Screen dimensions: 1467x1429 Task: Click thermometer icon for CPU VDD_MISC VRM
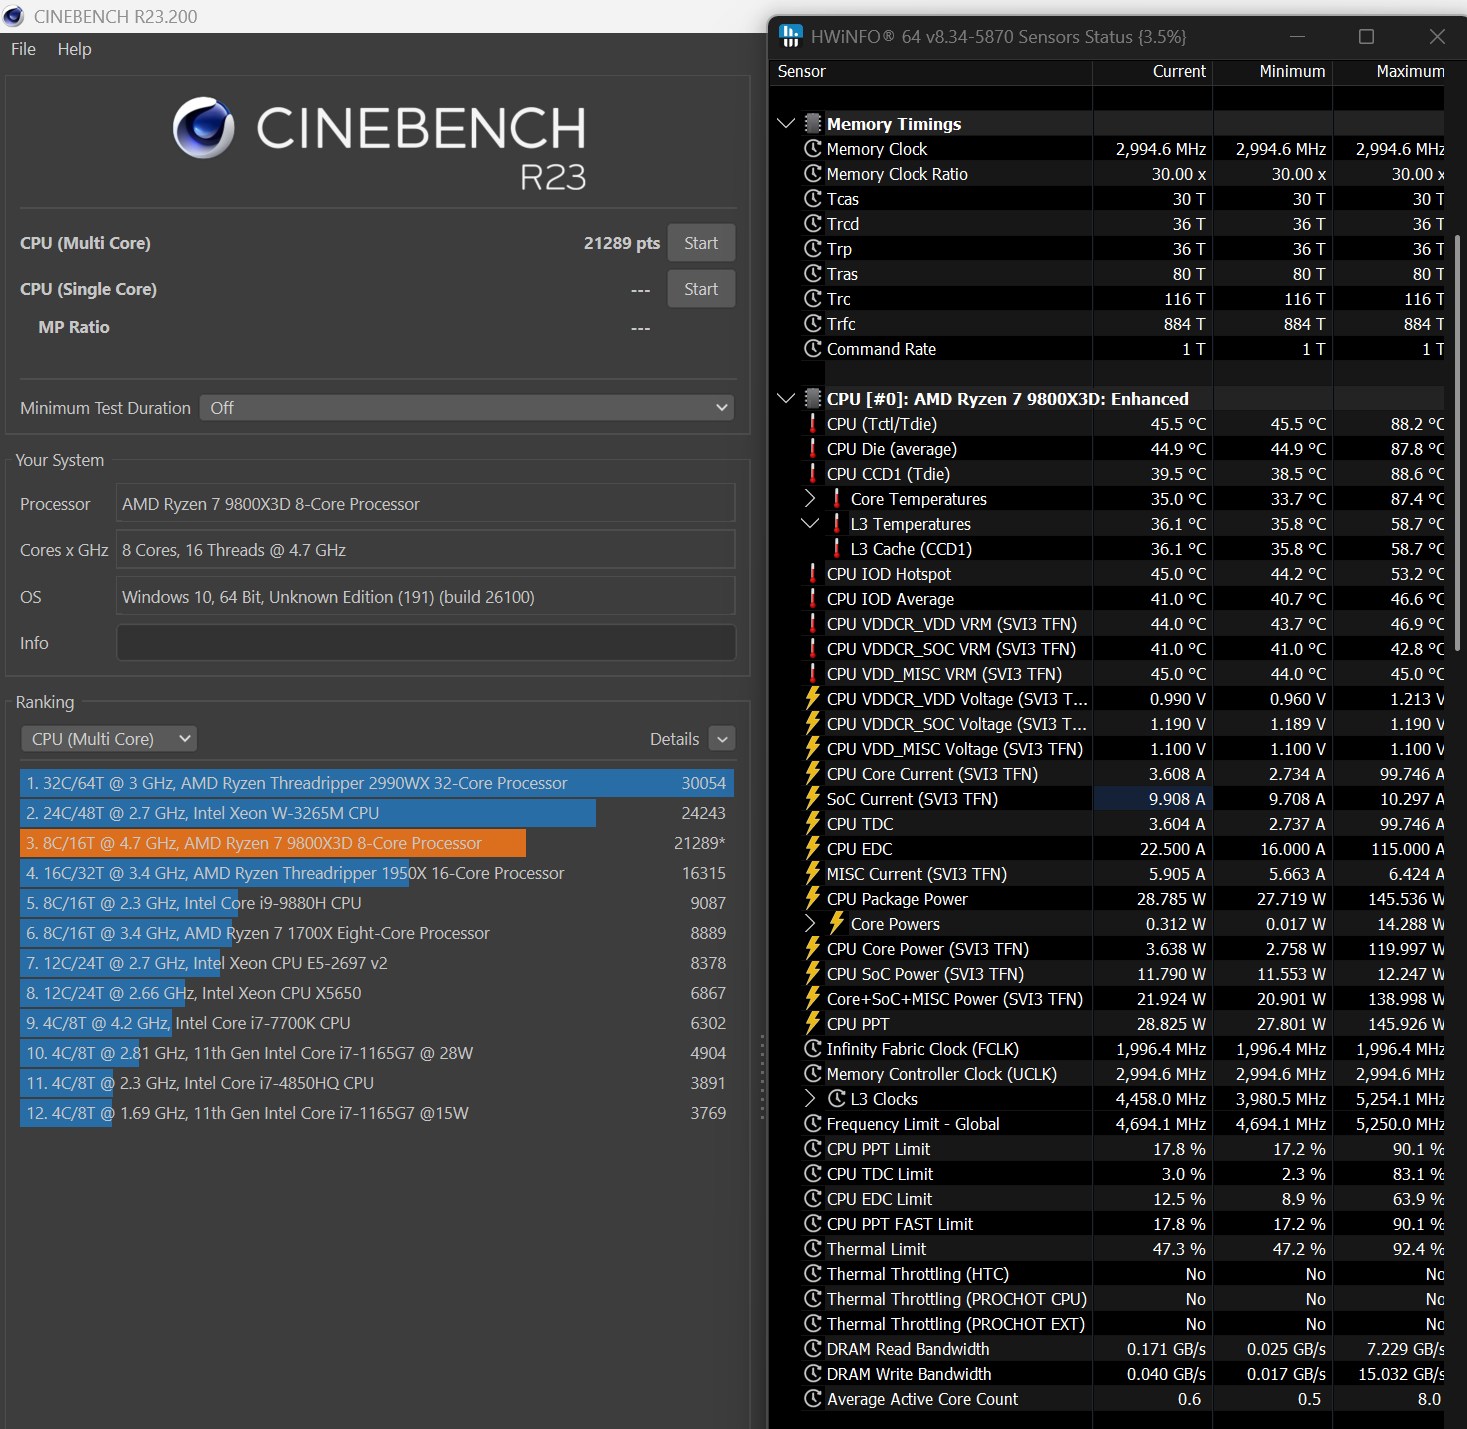click(x=812, y=673)
